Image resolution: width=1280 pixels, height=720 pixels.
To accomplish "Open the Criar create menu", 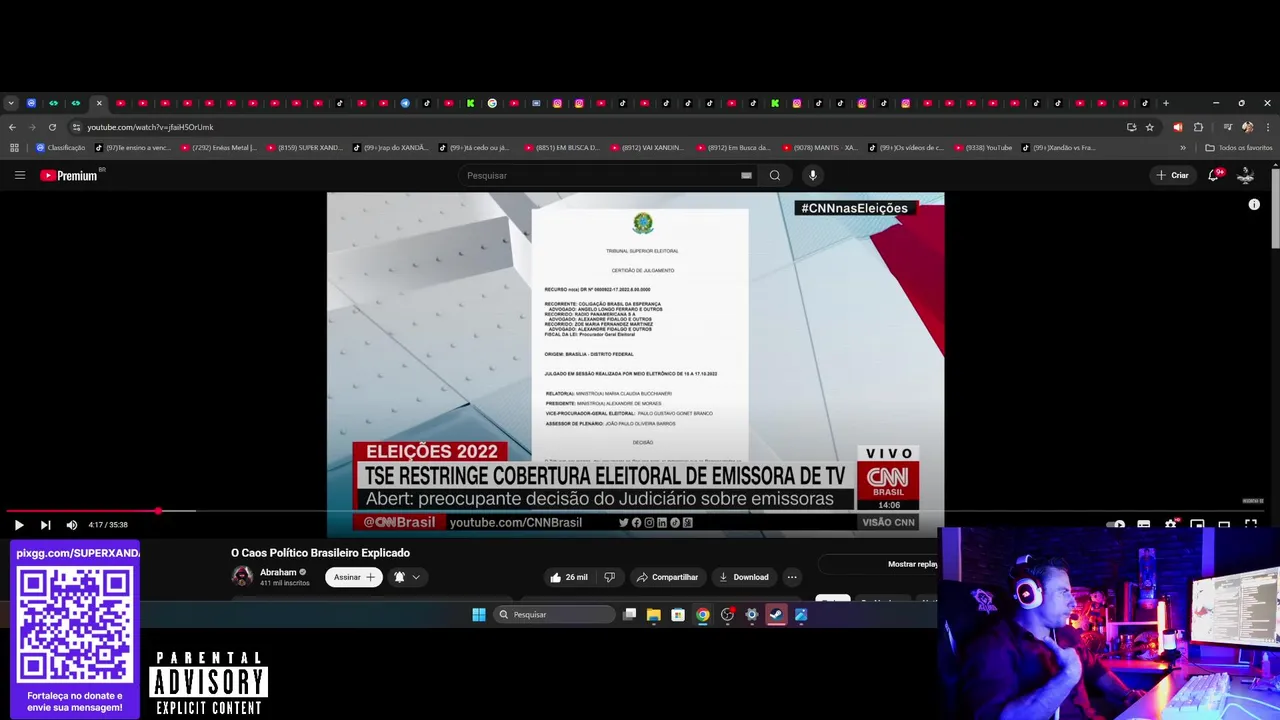I will pos(1172,175).
